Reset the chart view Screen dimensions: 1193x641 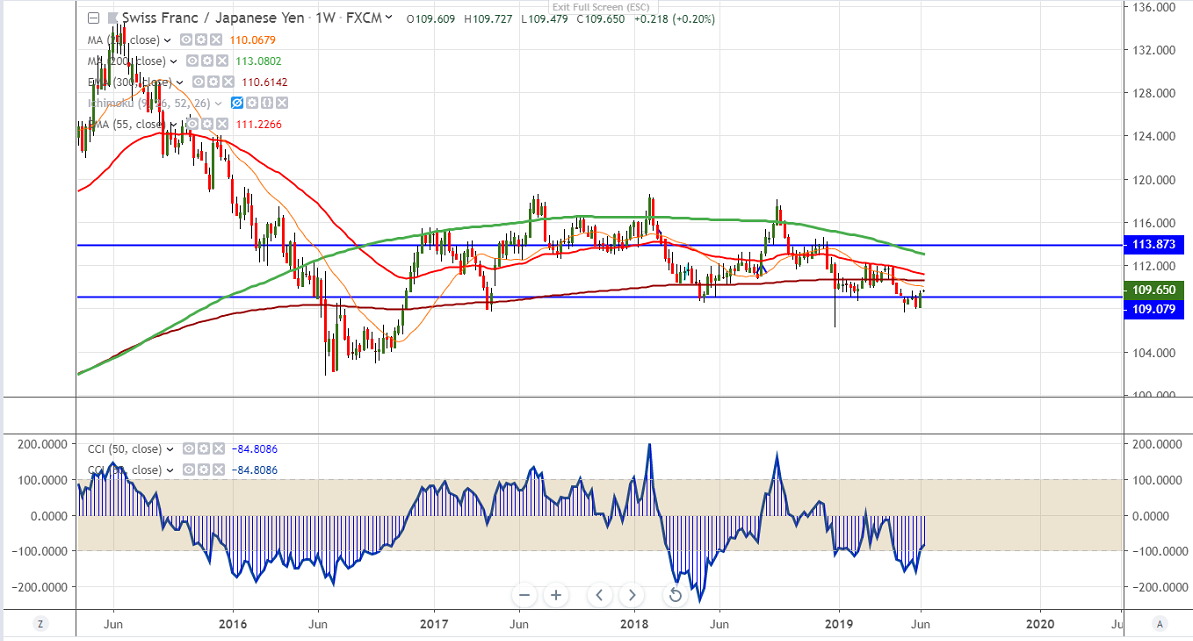tap(675, 595)
